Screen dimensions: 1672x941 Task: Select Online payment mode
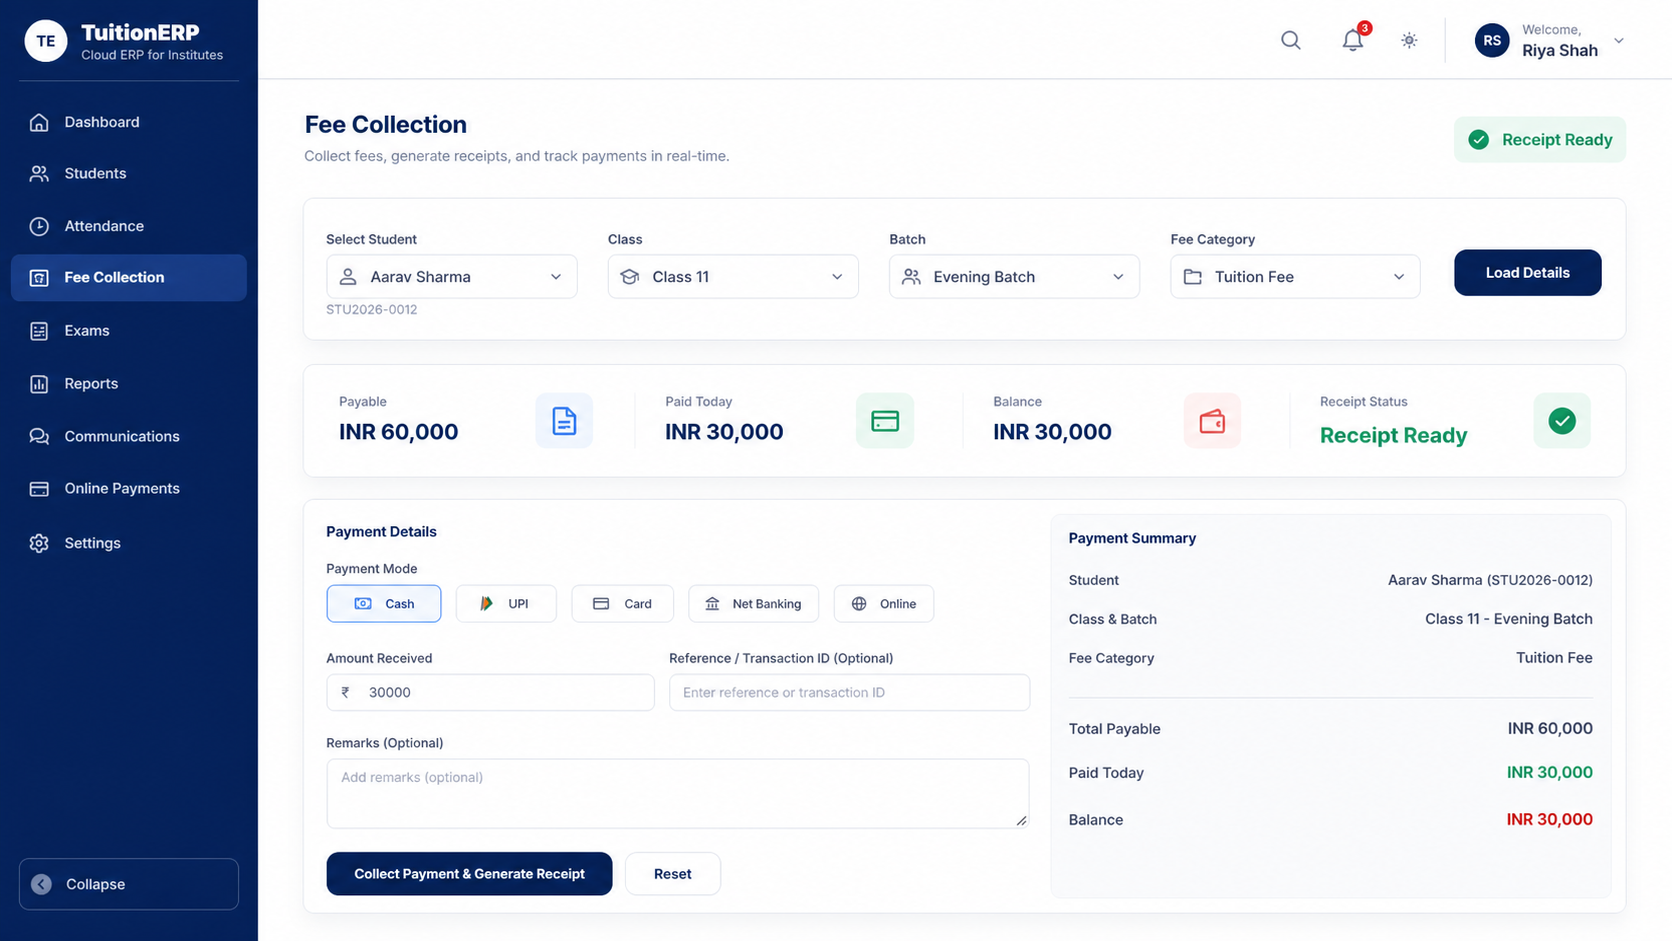pos(884,604)
